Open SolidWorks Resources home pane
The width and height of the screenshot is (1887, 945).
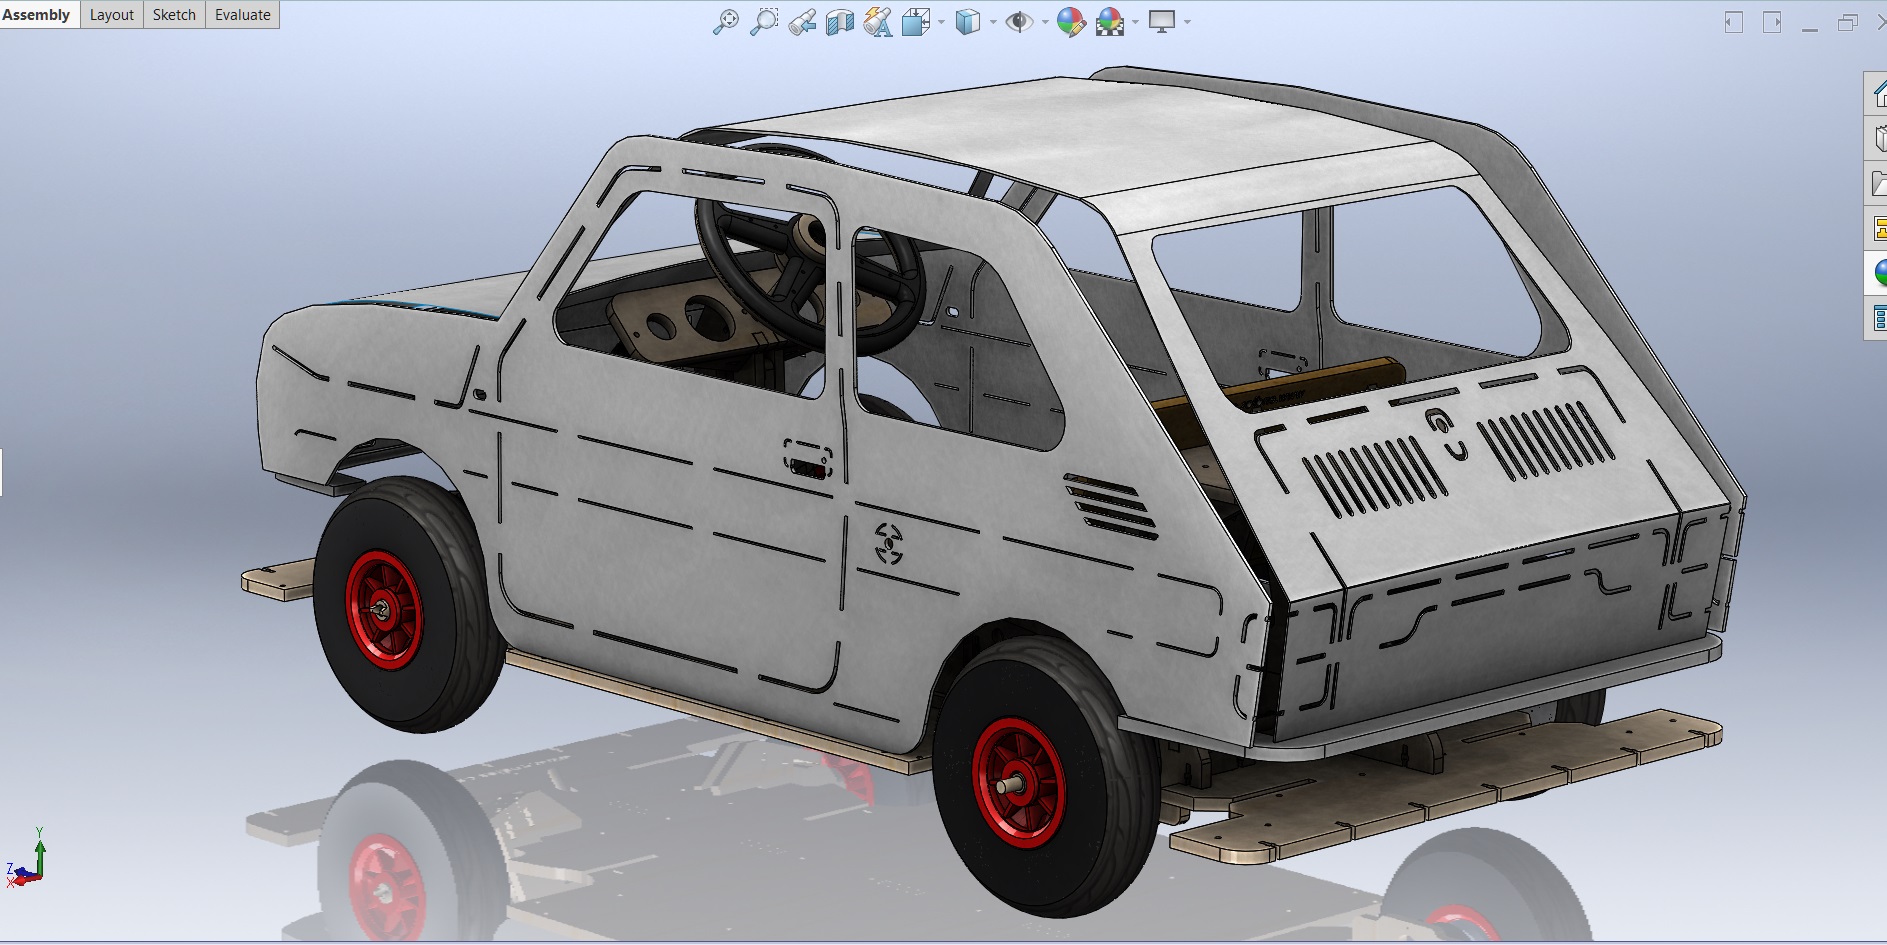coord(1877,94)
